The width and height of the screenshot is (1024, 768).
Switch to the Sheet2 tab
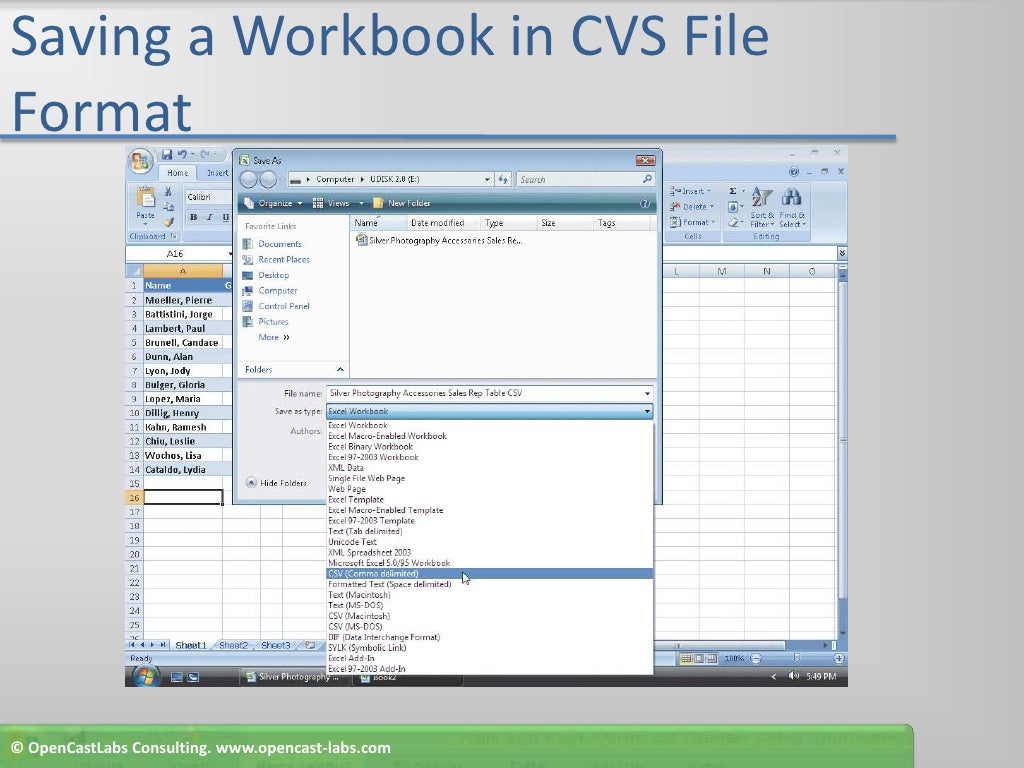click(233, 645)
